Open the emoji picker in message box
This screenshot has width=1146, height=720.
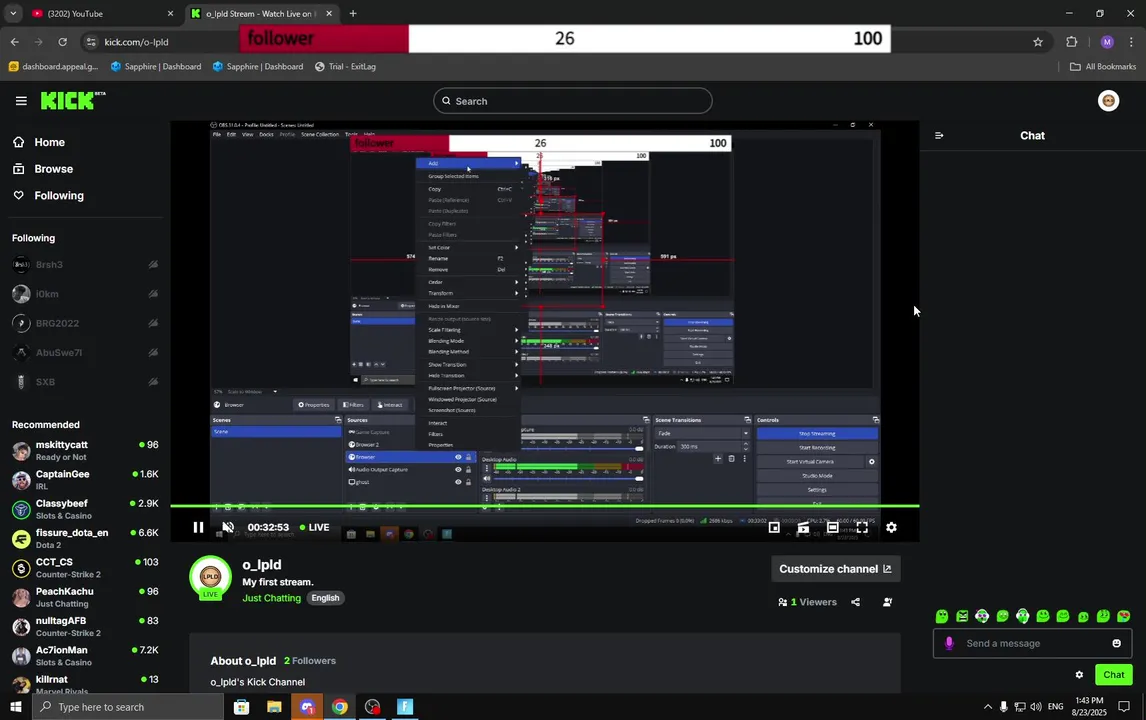click(1116, 643)
